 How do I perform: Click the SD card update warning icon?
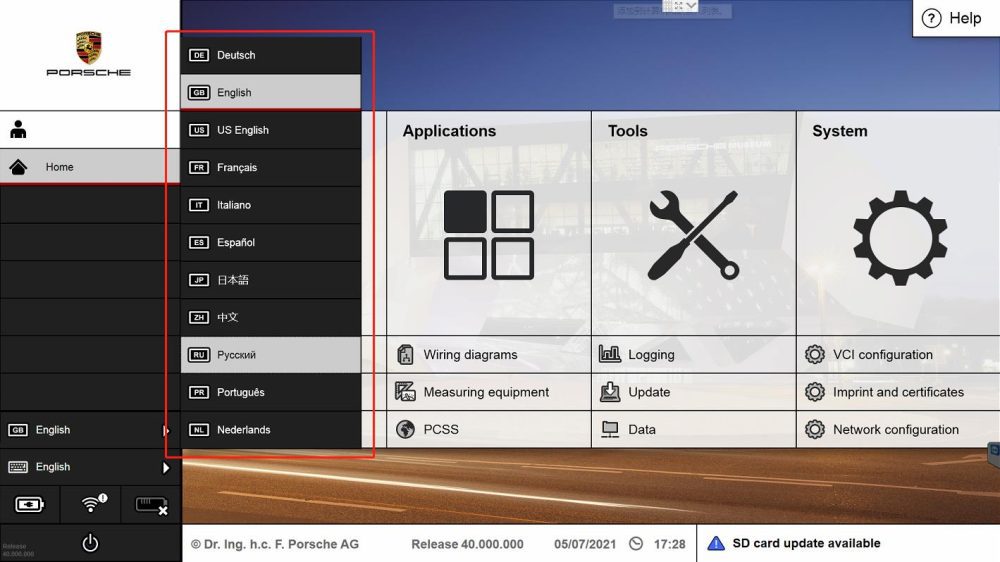pos(716,544)
